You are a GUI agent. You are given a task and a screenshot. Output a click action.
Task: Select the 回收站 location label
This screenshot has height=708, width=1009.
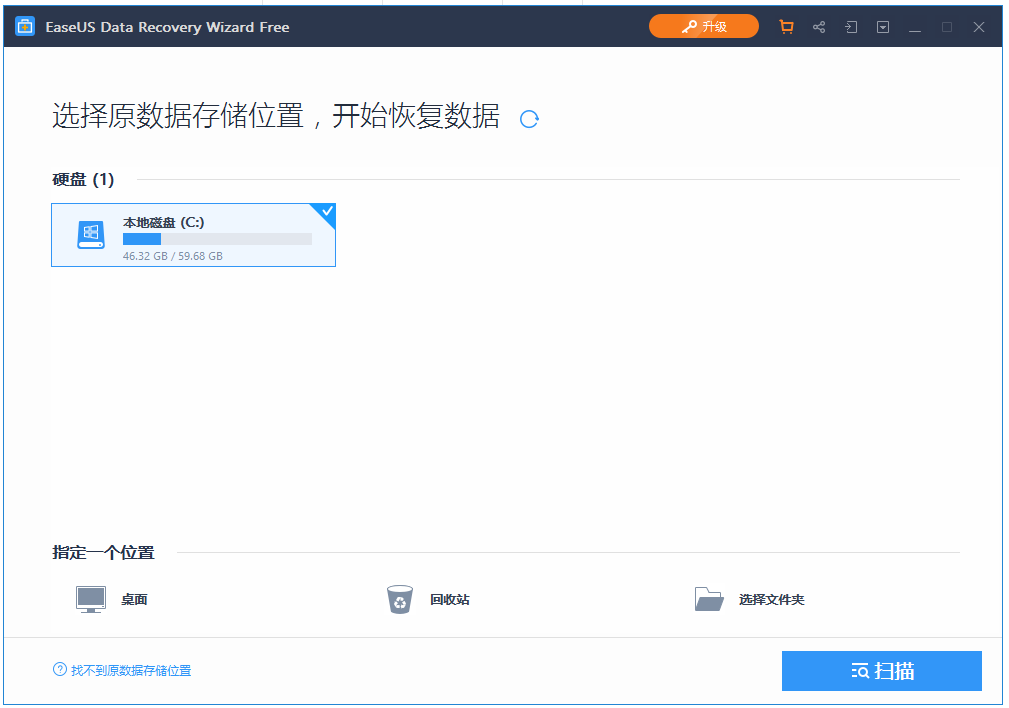pyautogui.click(x=450, y=600)
